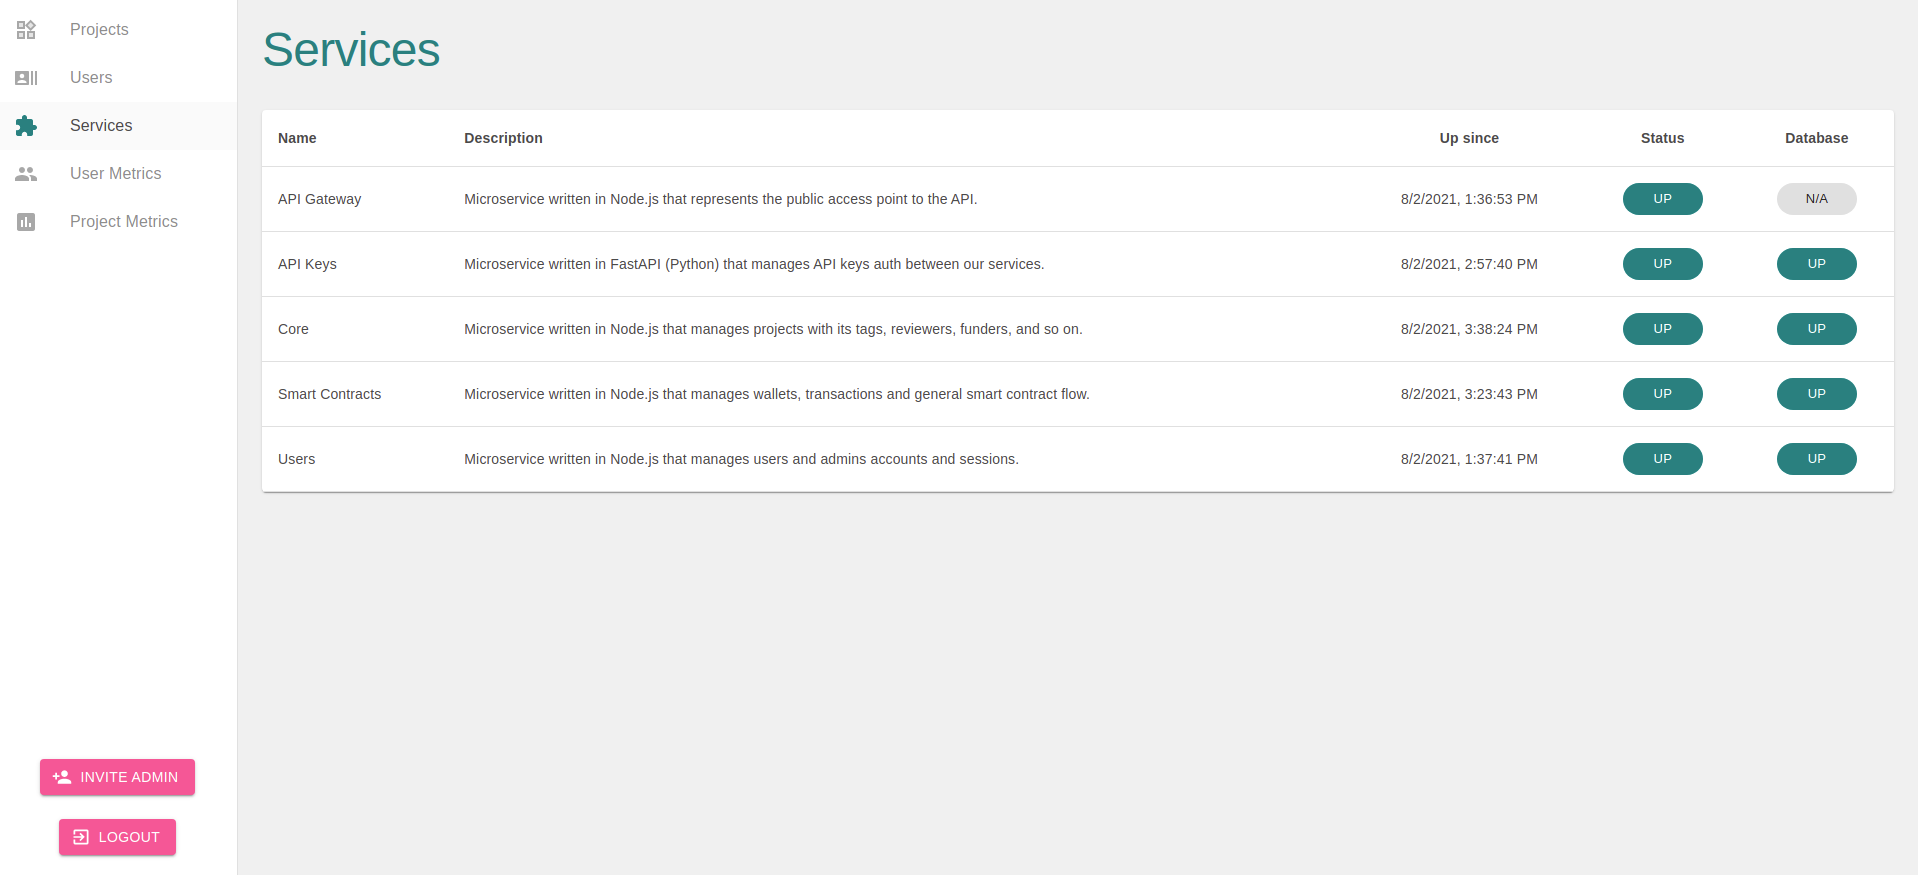Viewport: 1918px width, 875px height.
Task: Click the Core description about projects and tags
Action: pos(773,329)
